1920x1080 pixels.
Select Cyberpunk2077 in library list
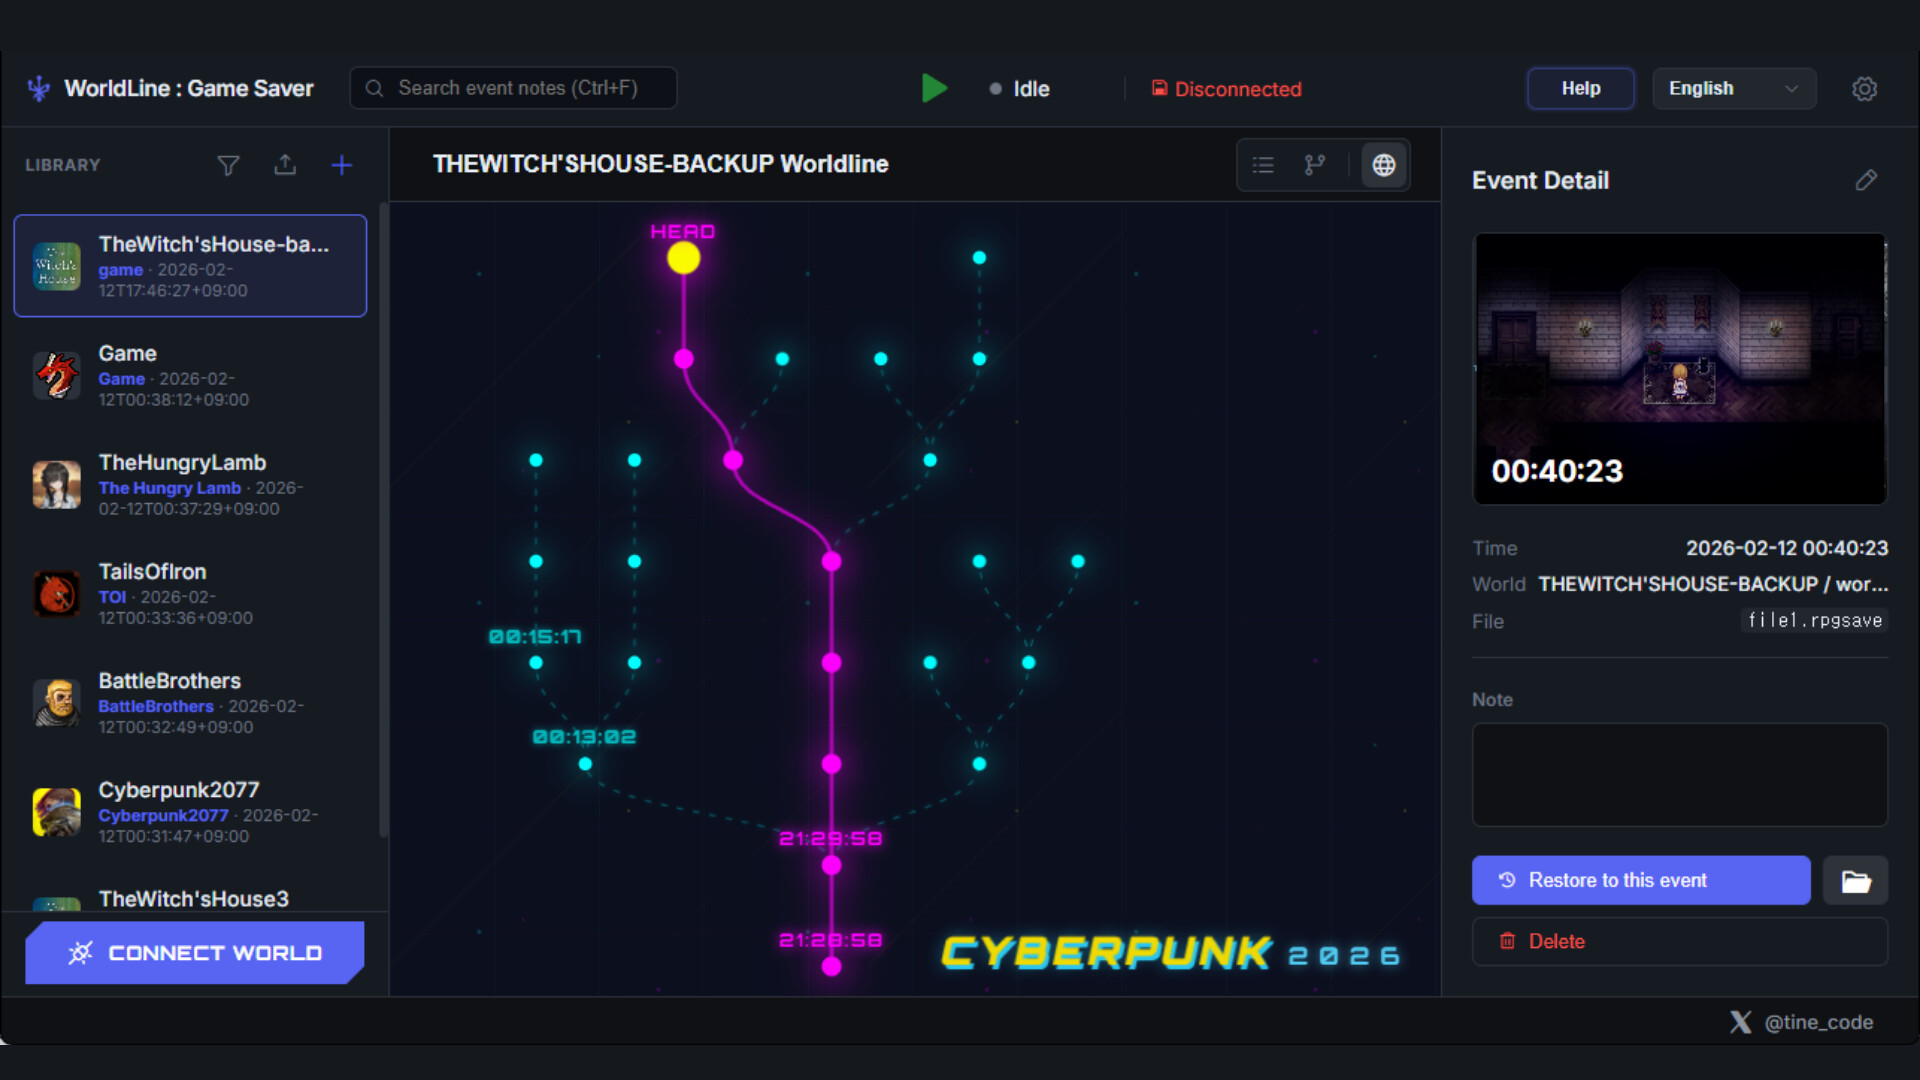[190, 811]
